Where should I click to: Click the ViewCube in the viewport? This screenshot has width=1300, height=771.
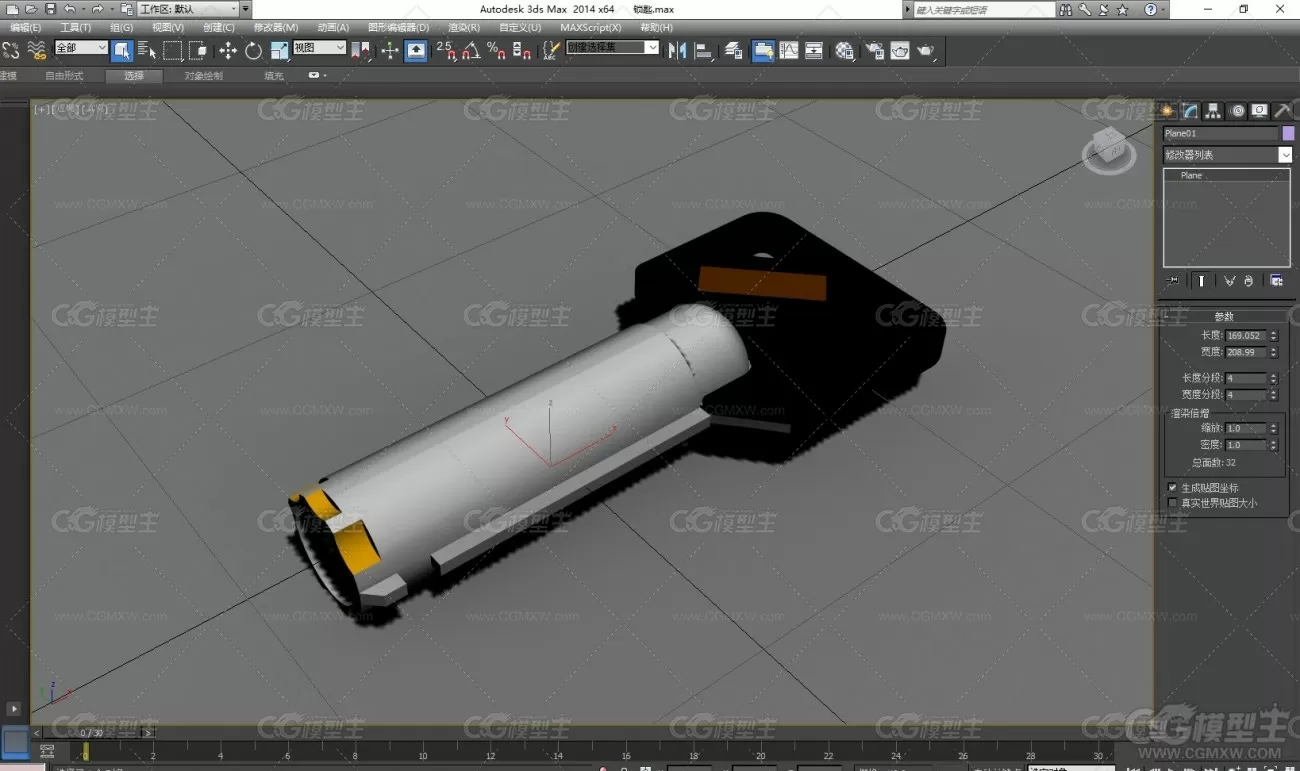[x=1109, y=149]
